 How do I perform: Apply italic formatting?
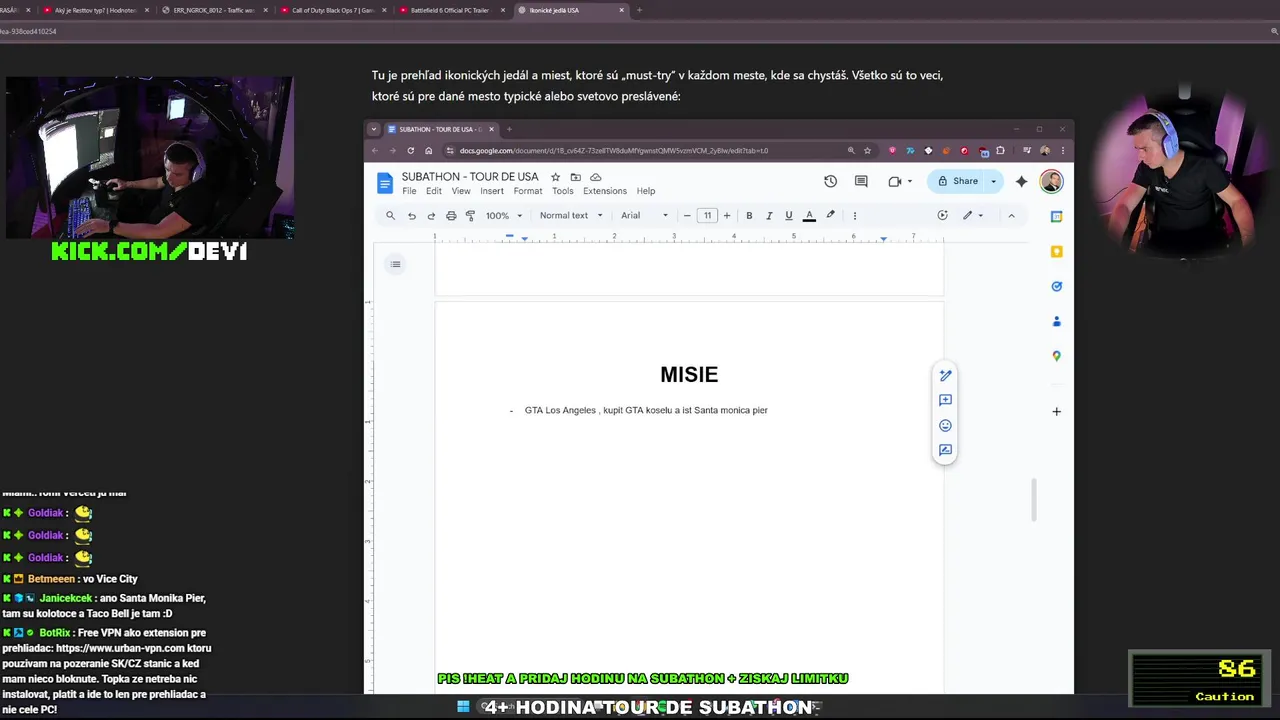tap(769, 215)
